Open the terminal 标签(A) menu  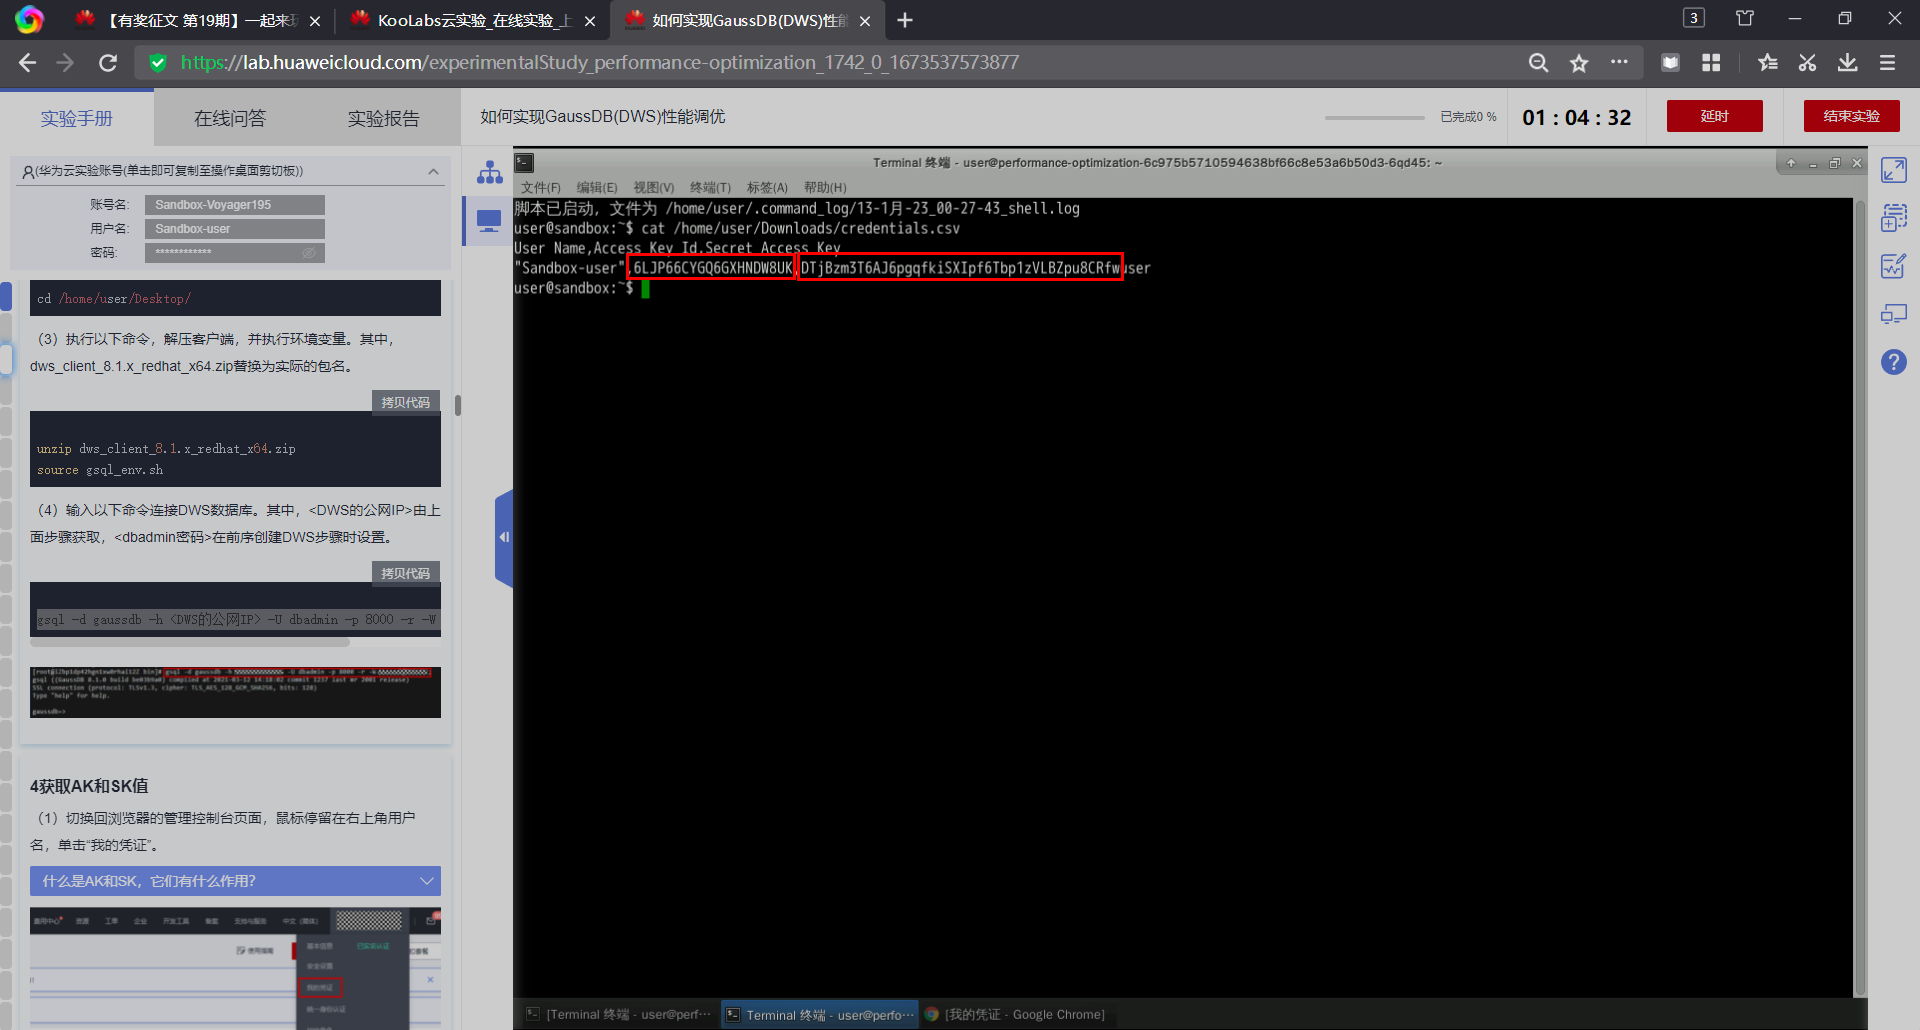coord(767,188)
